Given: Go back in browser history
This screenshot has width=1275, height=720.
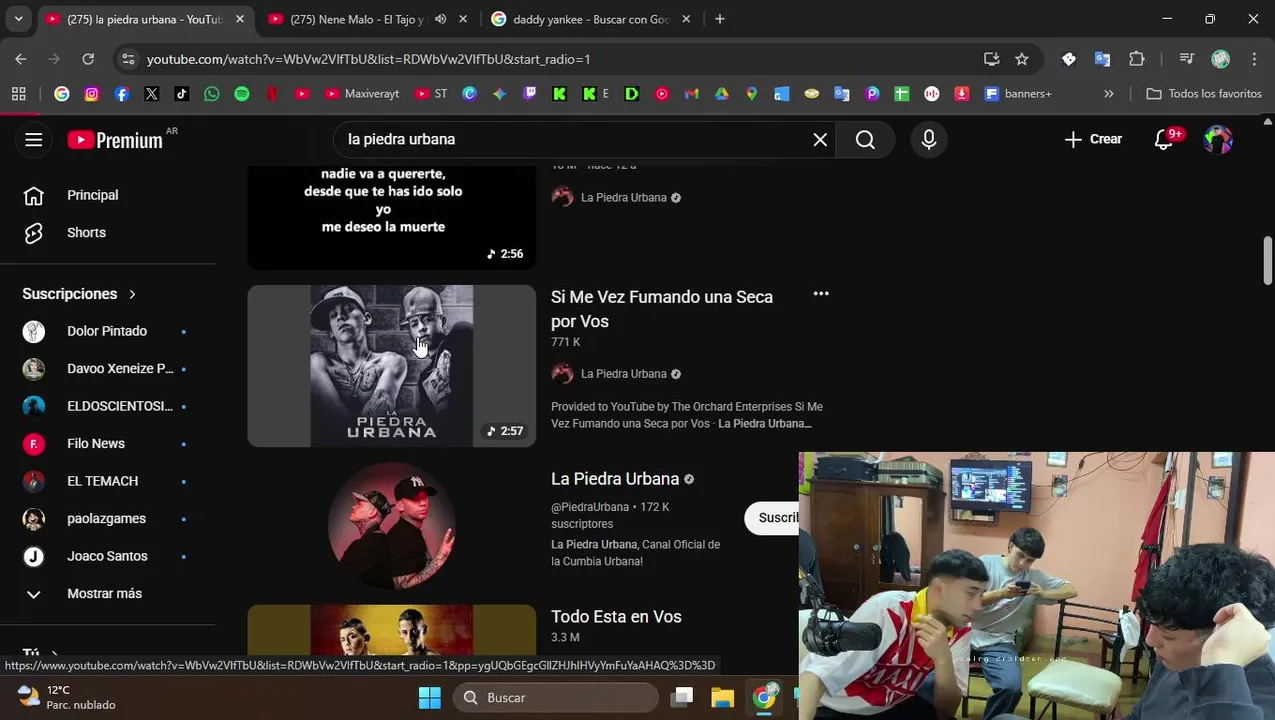Looking at the screenshot, I should coord(21,59).
